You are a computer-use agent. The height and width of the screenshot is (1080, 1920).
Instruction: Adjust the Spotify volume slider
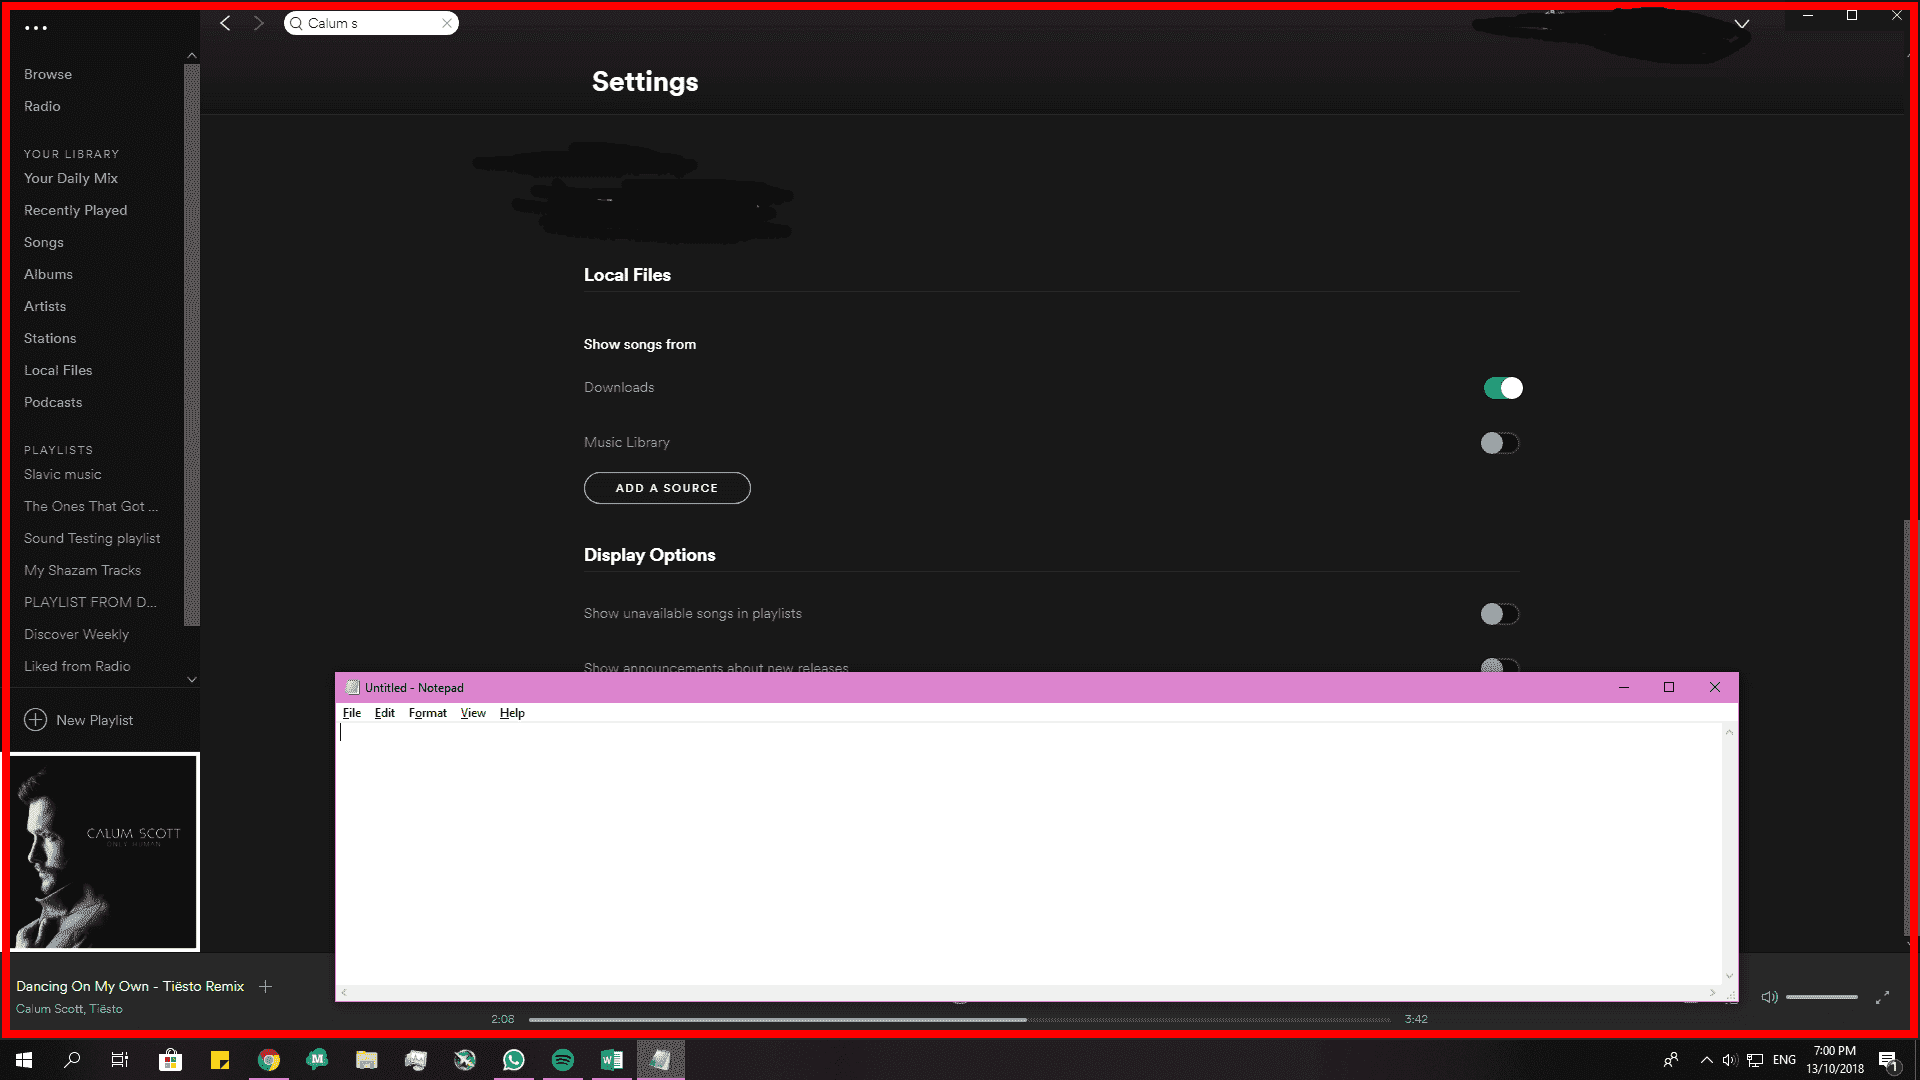pyautogui.click(x=1822, y=997)
